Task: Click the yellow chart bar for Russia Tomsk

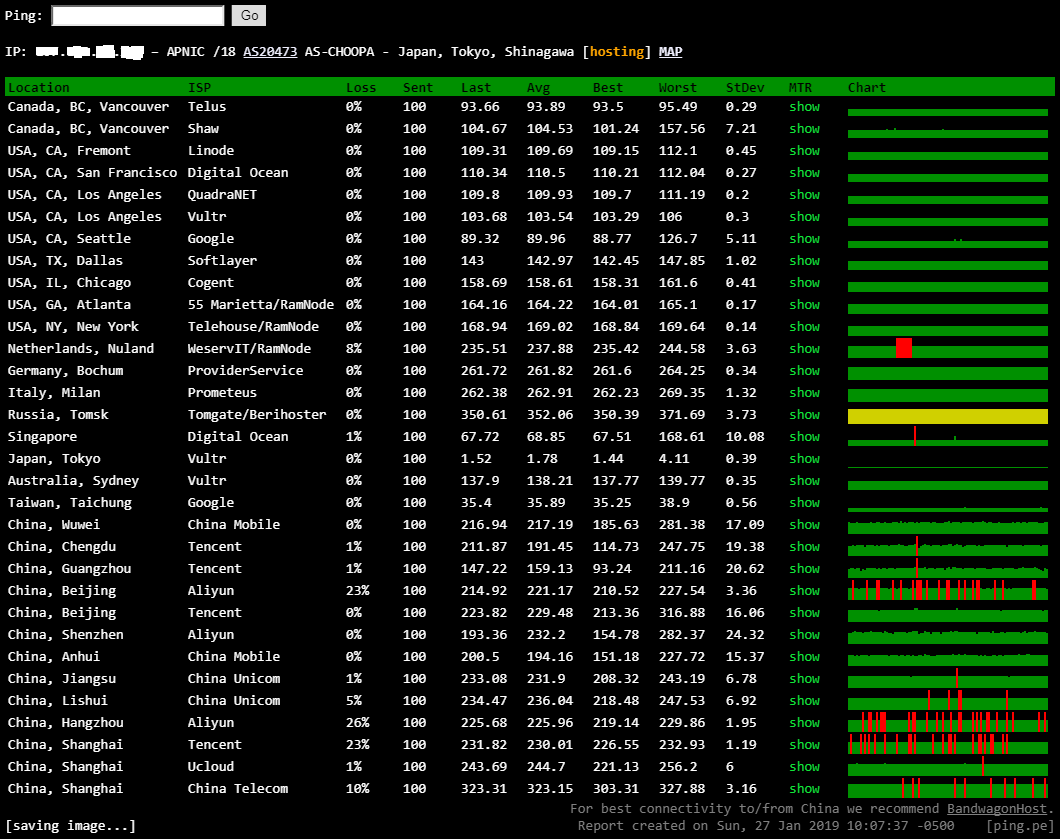Action: pyautogui.click(x=948, y=416)
